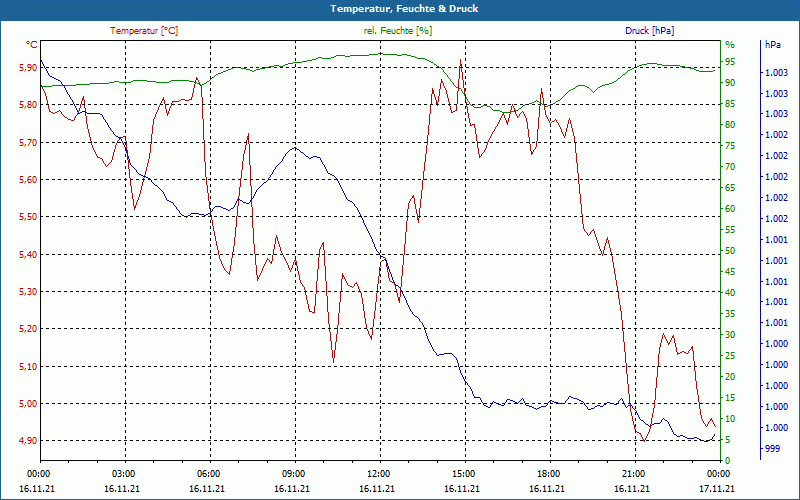Click the green "25" humidity axis value
Viewport: 800px width, 500px height.
[x=730, y=356]
